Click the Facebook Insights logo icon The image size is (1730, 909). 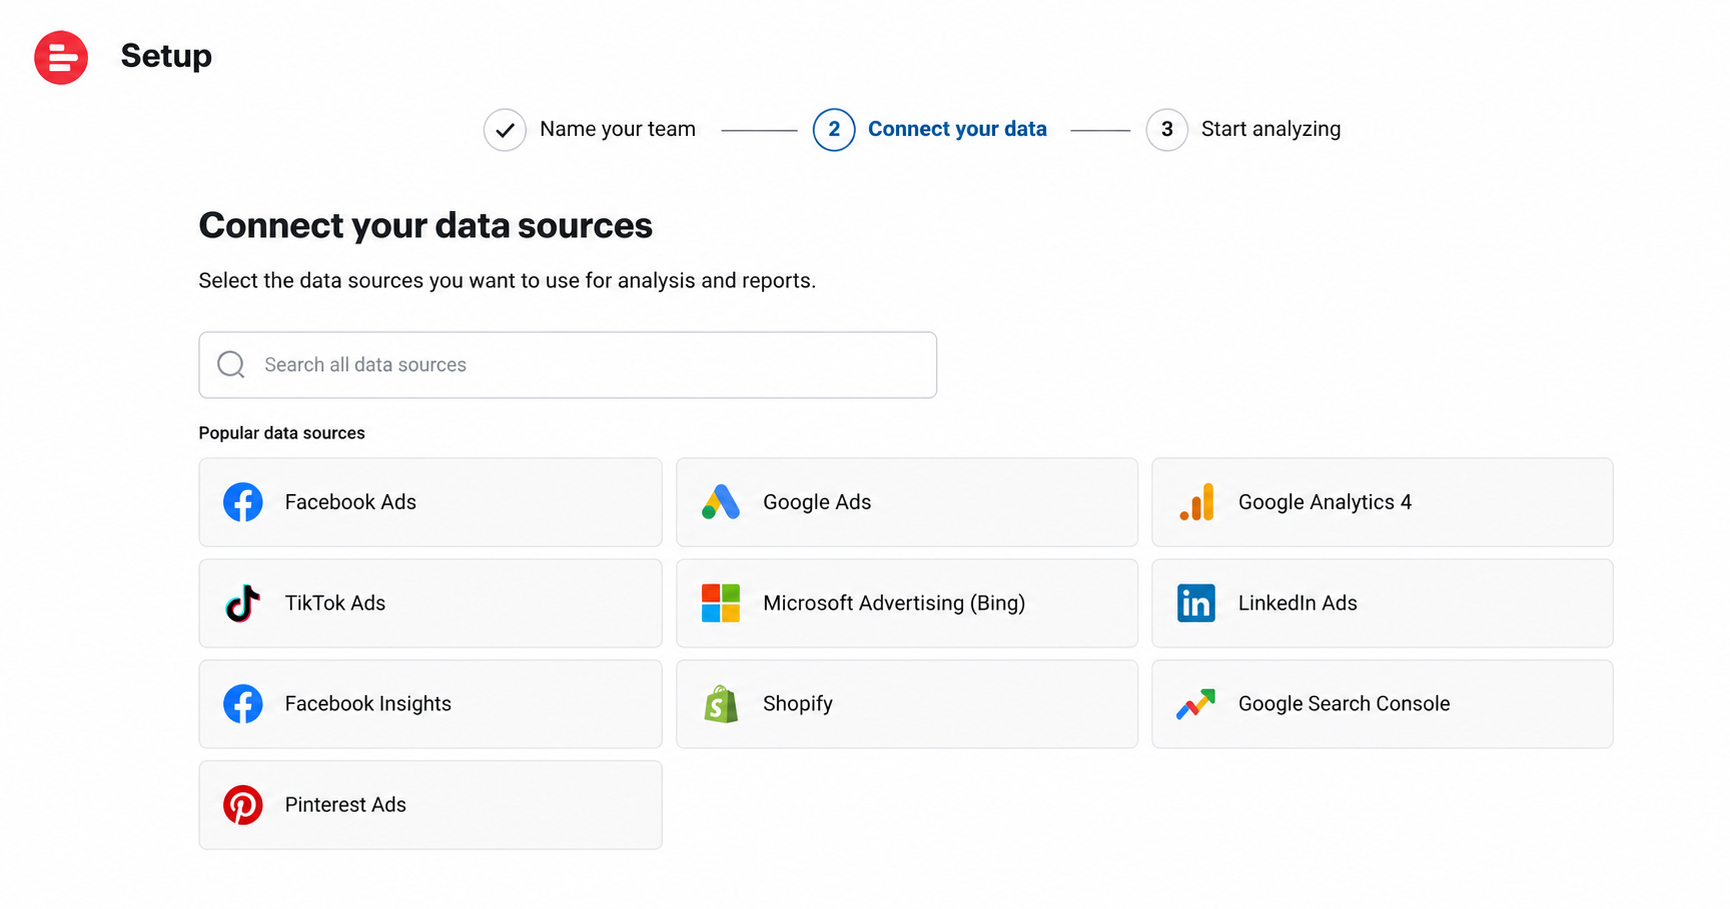click(243, 704)
